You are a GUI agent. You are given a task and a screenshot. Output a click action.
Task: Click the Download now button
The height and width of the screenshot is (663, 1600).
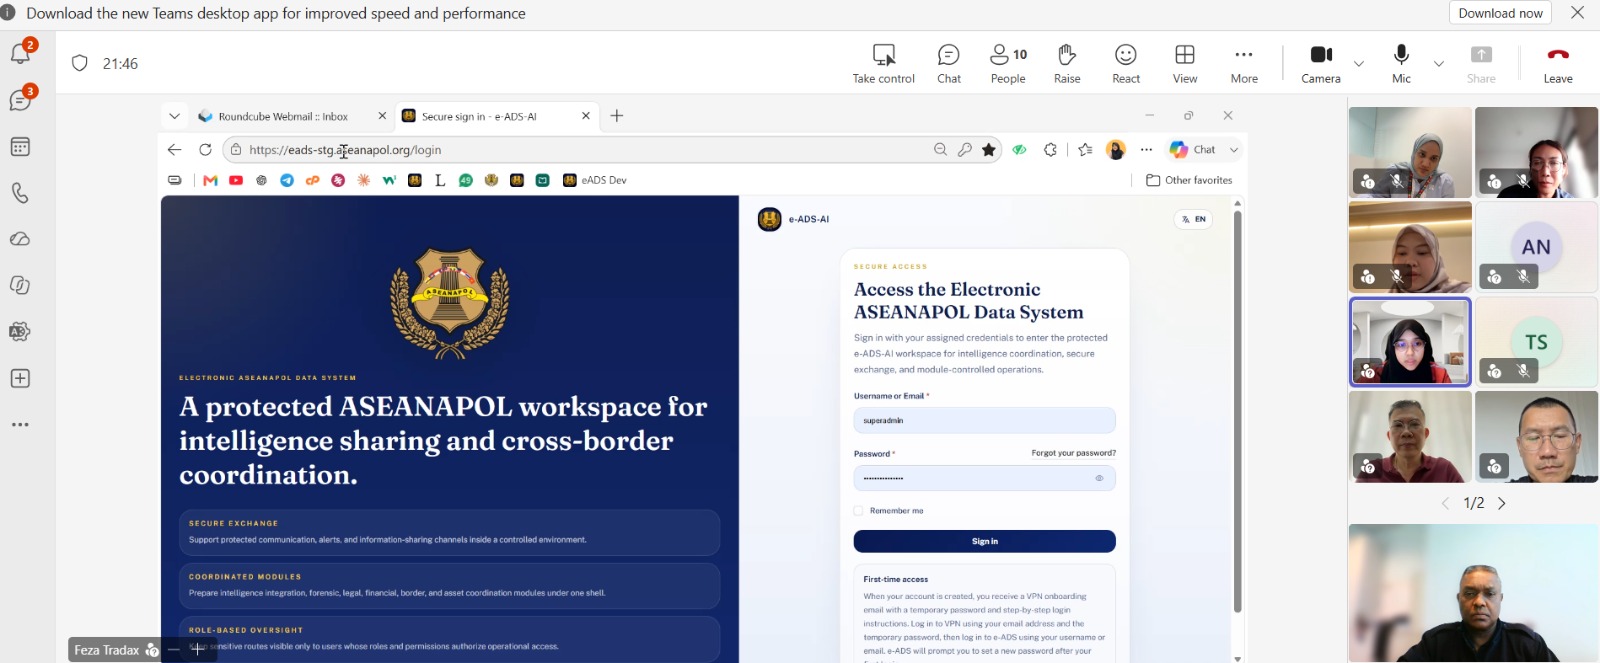tap(1500, 13)
